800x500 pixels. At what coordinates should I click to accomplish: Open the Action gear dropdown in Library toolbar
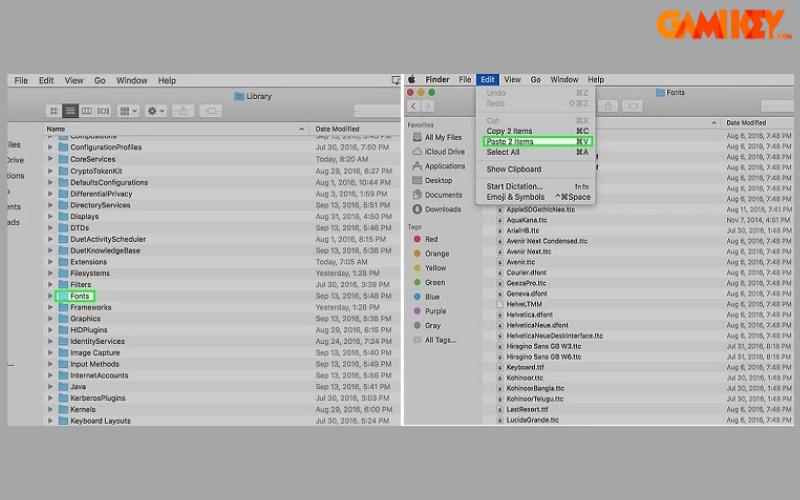[x=156, y=110]
